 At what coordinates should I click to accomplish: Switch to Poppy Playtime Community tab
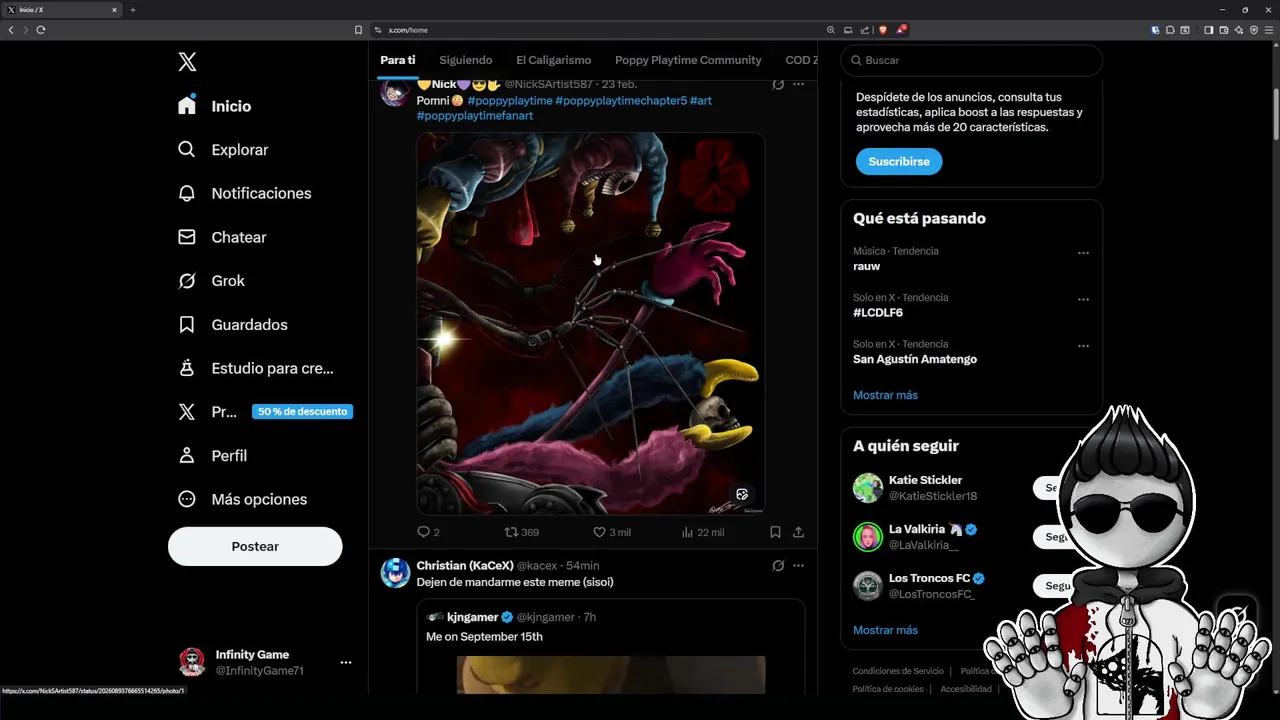[x=688, y=60]
